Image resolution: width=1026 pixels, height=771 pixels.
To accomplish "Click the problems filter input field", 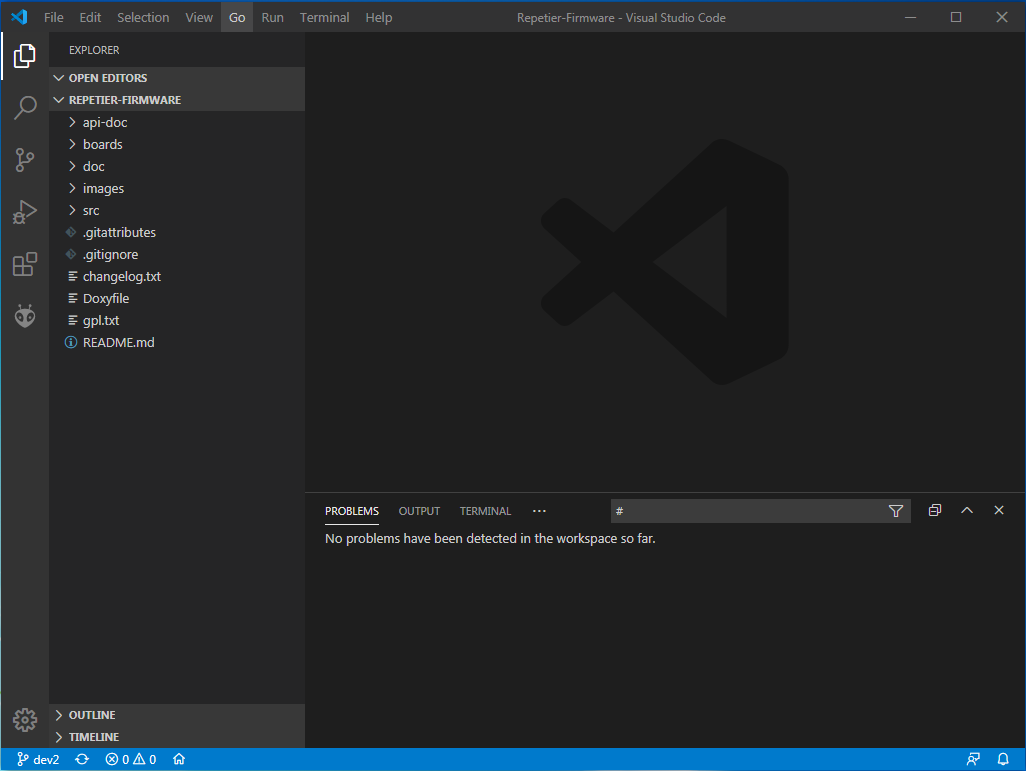I will click(748, 511).
